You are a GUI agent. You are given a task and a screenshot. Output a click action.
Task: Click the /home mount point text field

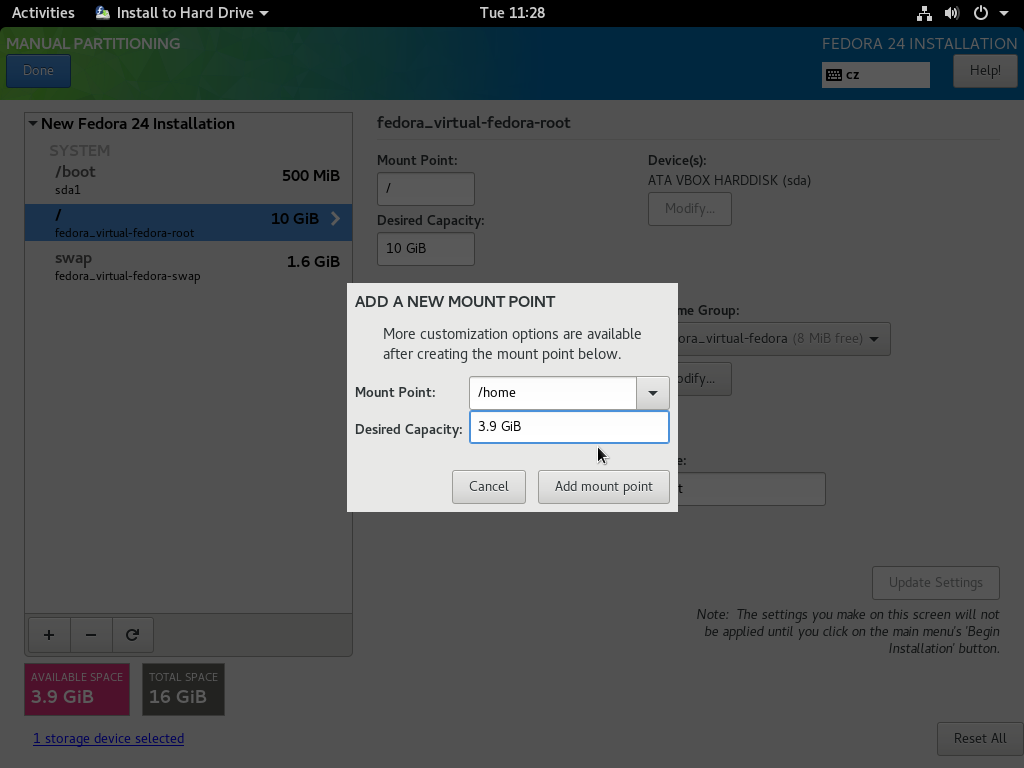click(x=552, y=393)
